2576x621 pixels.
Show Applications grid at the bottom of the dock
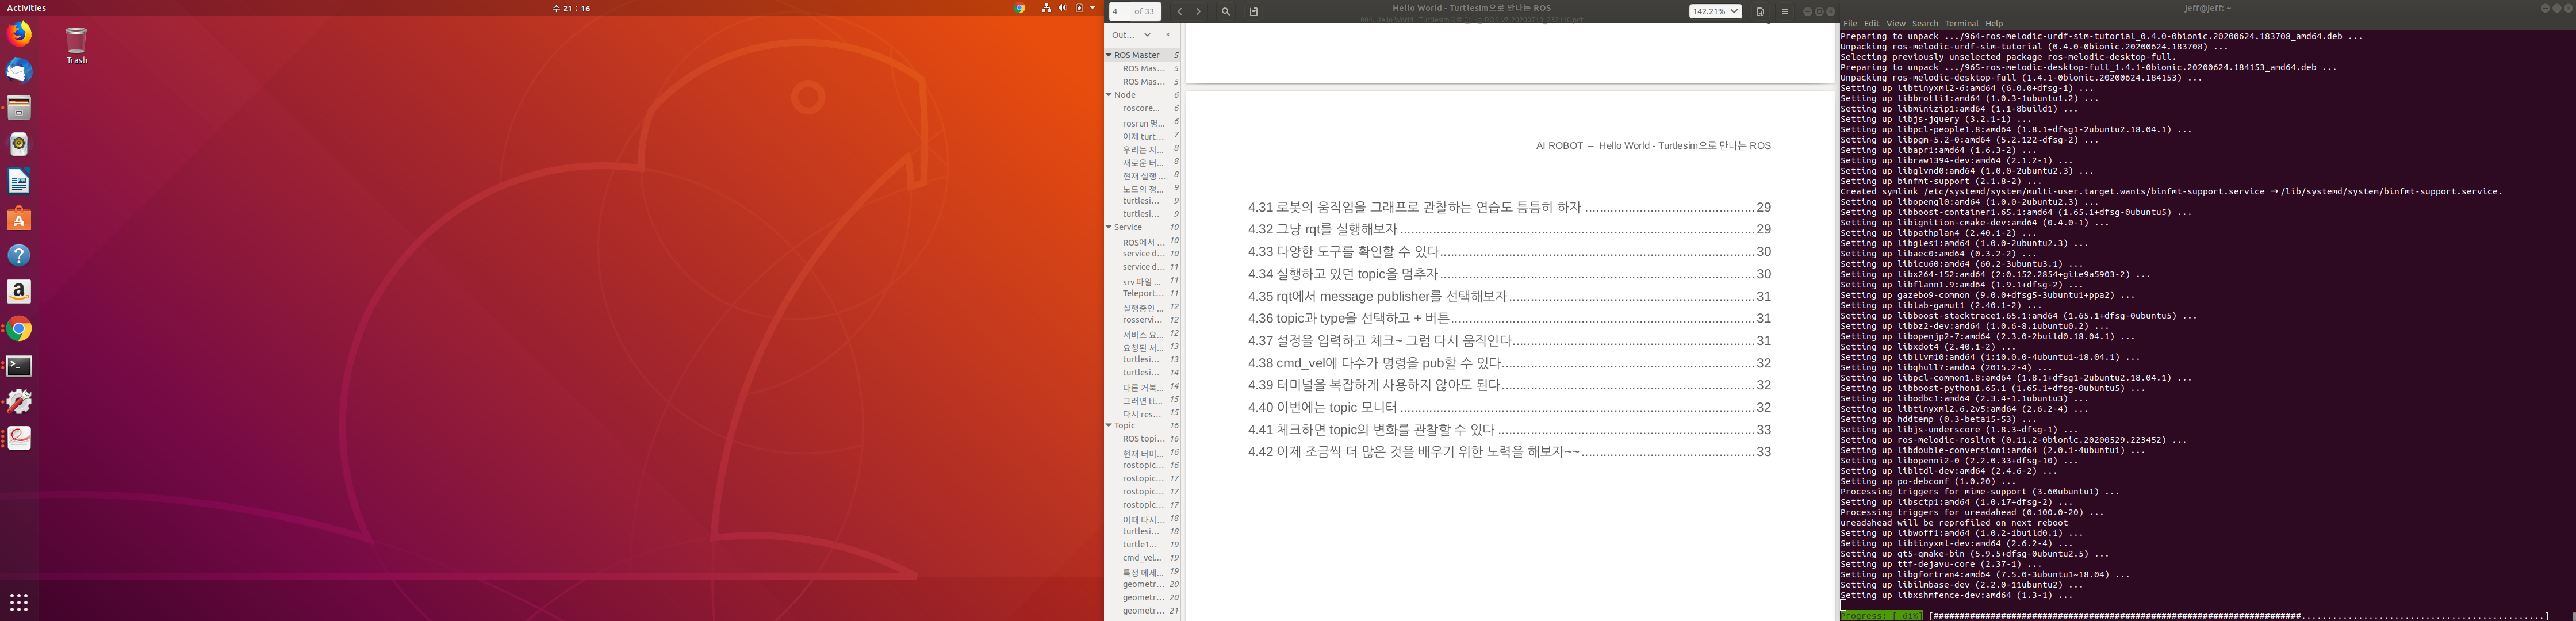point(19,602)
